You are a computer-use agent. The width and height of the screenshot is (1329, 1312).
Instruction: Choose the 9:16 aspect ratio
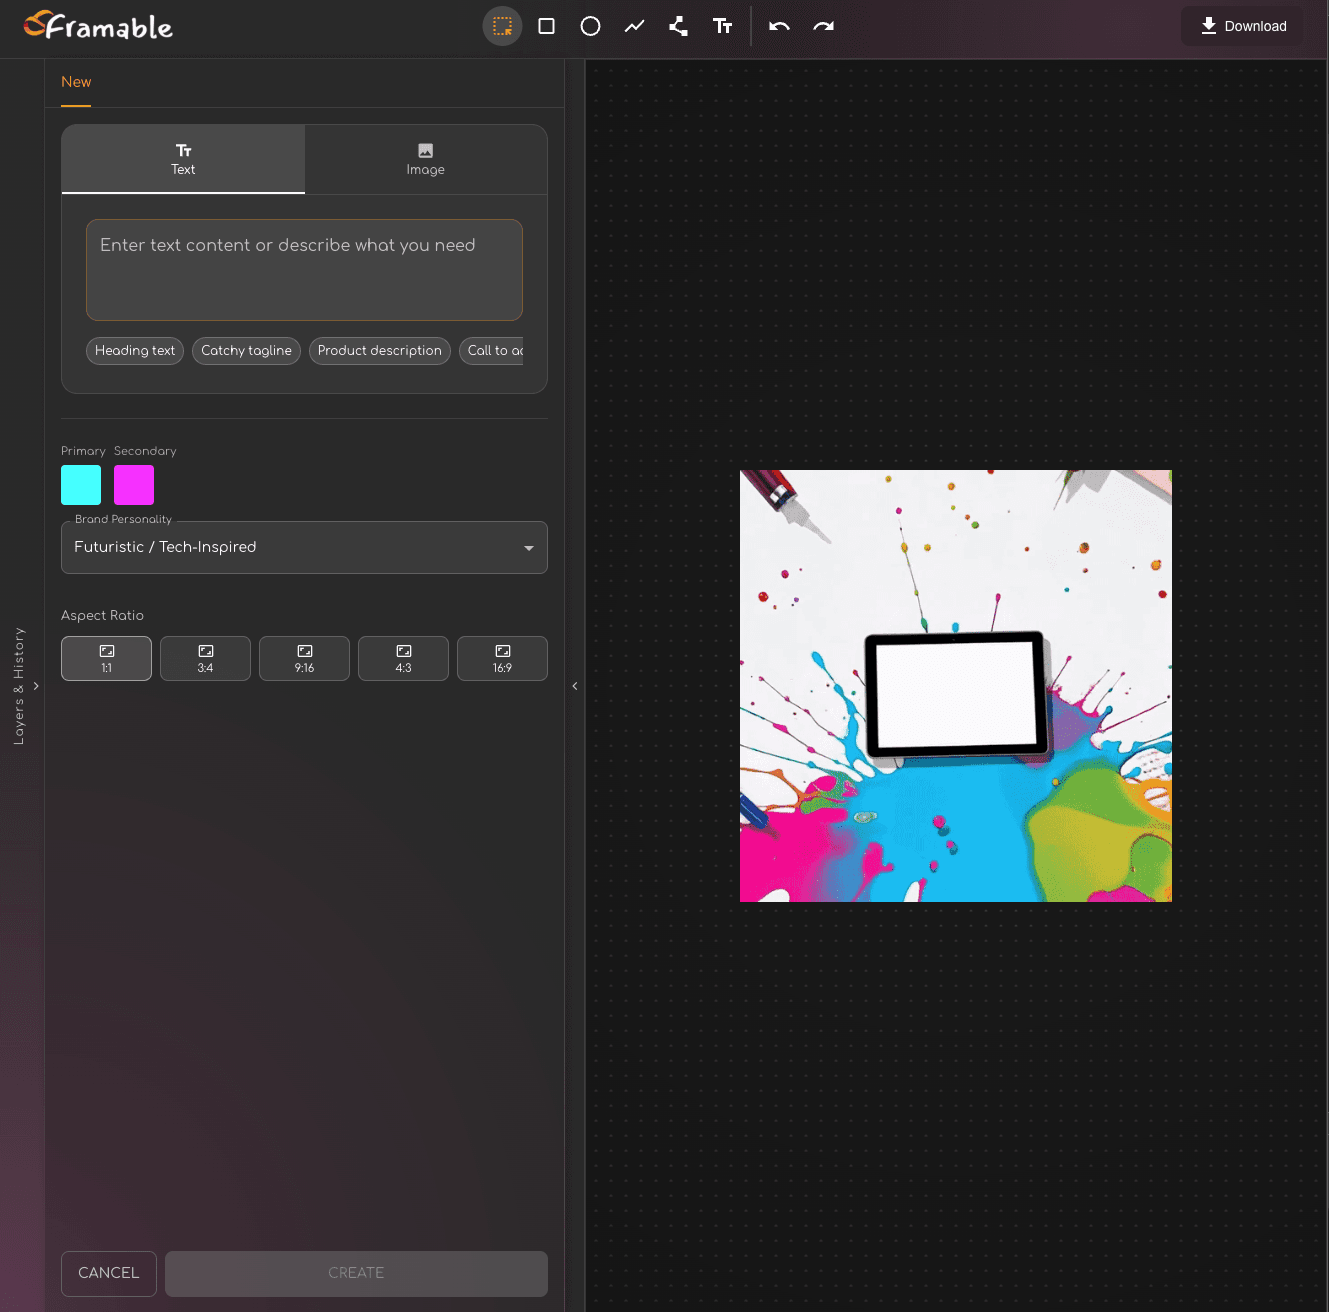coord(304,658)
